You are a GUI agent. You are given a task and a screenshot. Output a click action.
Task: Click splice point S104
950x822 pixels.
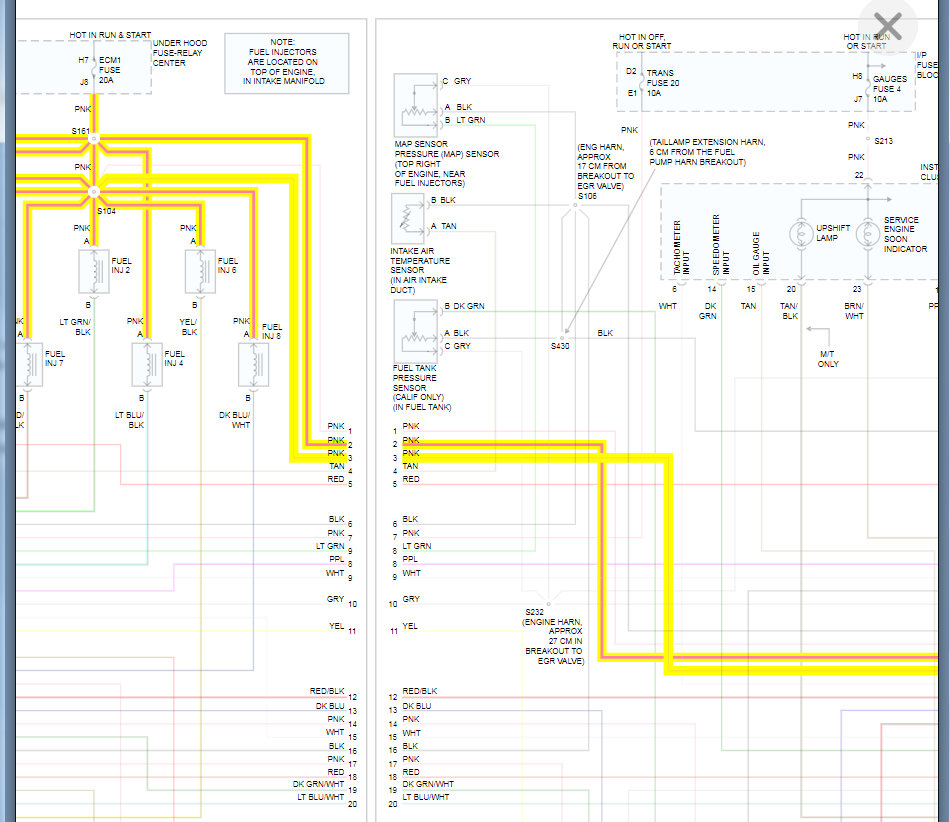[x=93, y=191]
